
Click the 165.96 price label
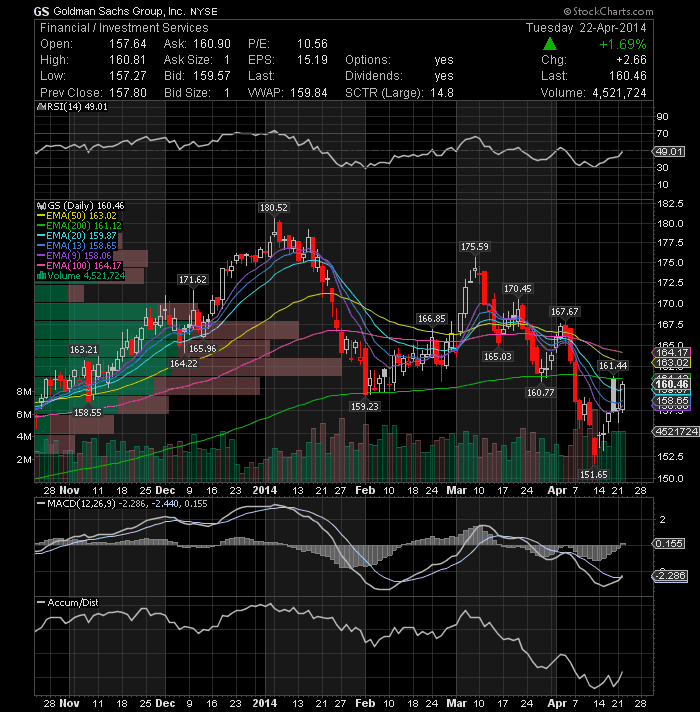pos(202,349)
